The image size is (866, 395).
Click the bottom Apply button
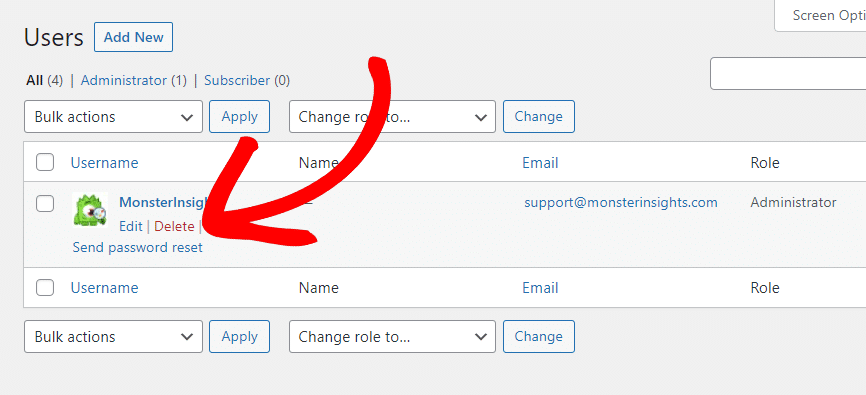[240, 336]
